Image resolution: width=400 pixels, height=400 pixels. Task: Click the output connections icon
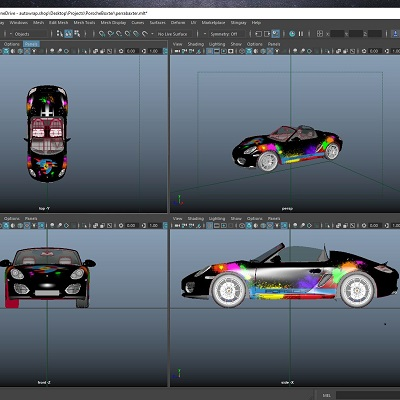tap(267, 34)
